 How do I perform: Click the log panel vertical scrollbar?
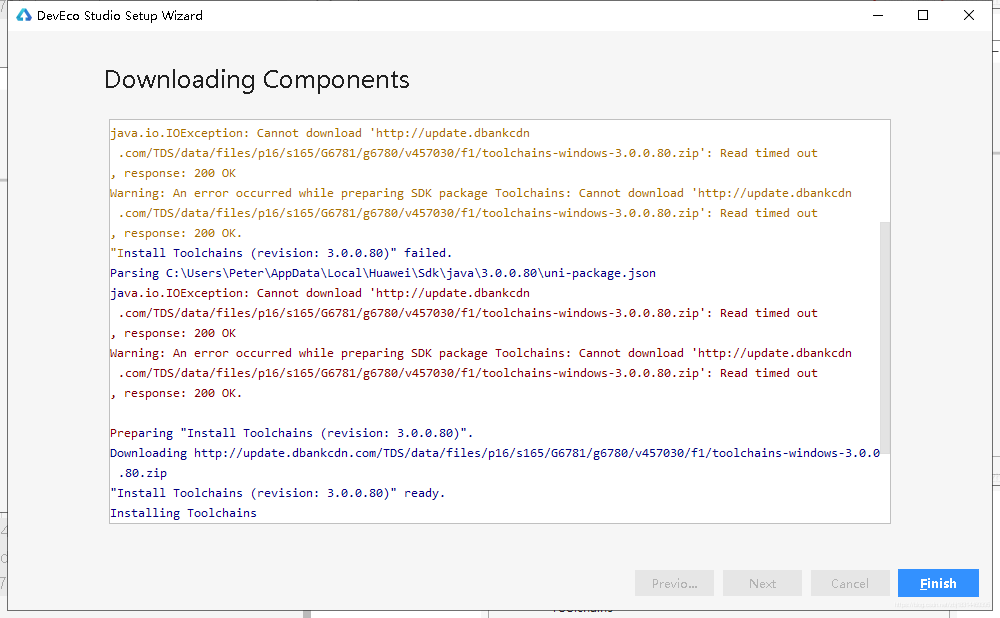coord(885,338)
